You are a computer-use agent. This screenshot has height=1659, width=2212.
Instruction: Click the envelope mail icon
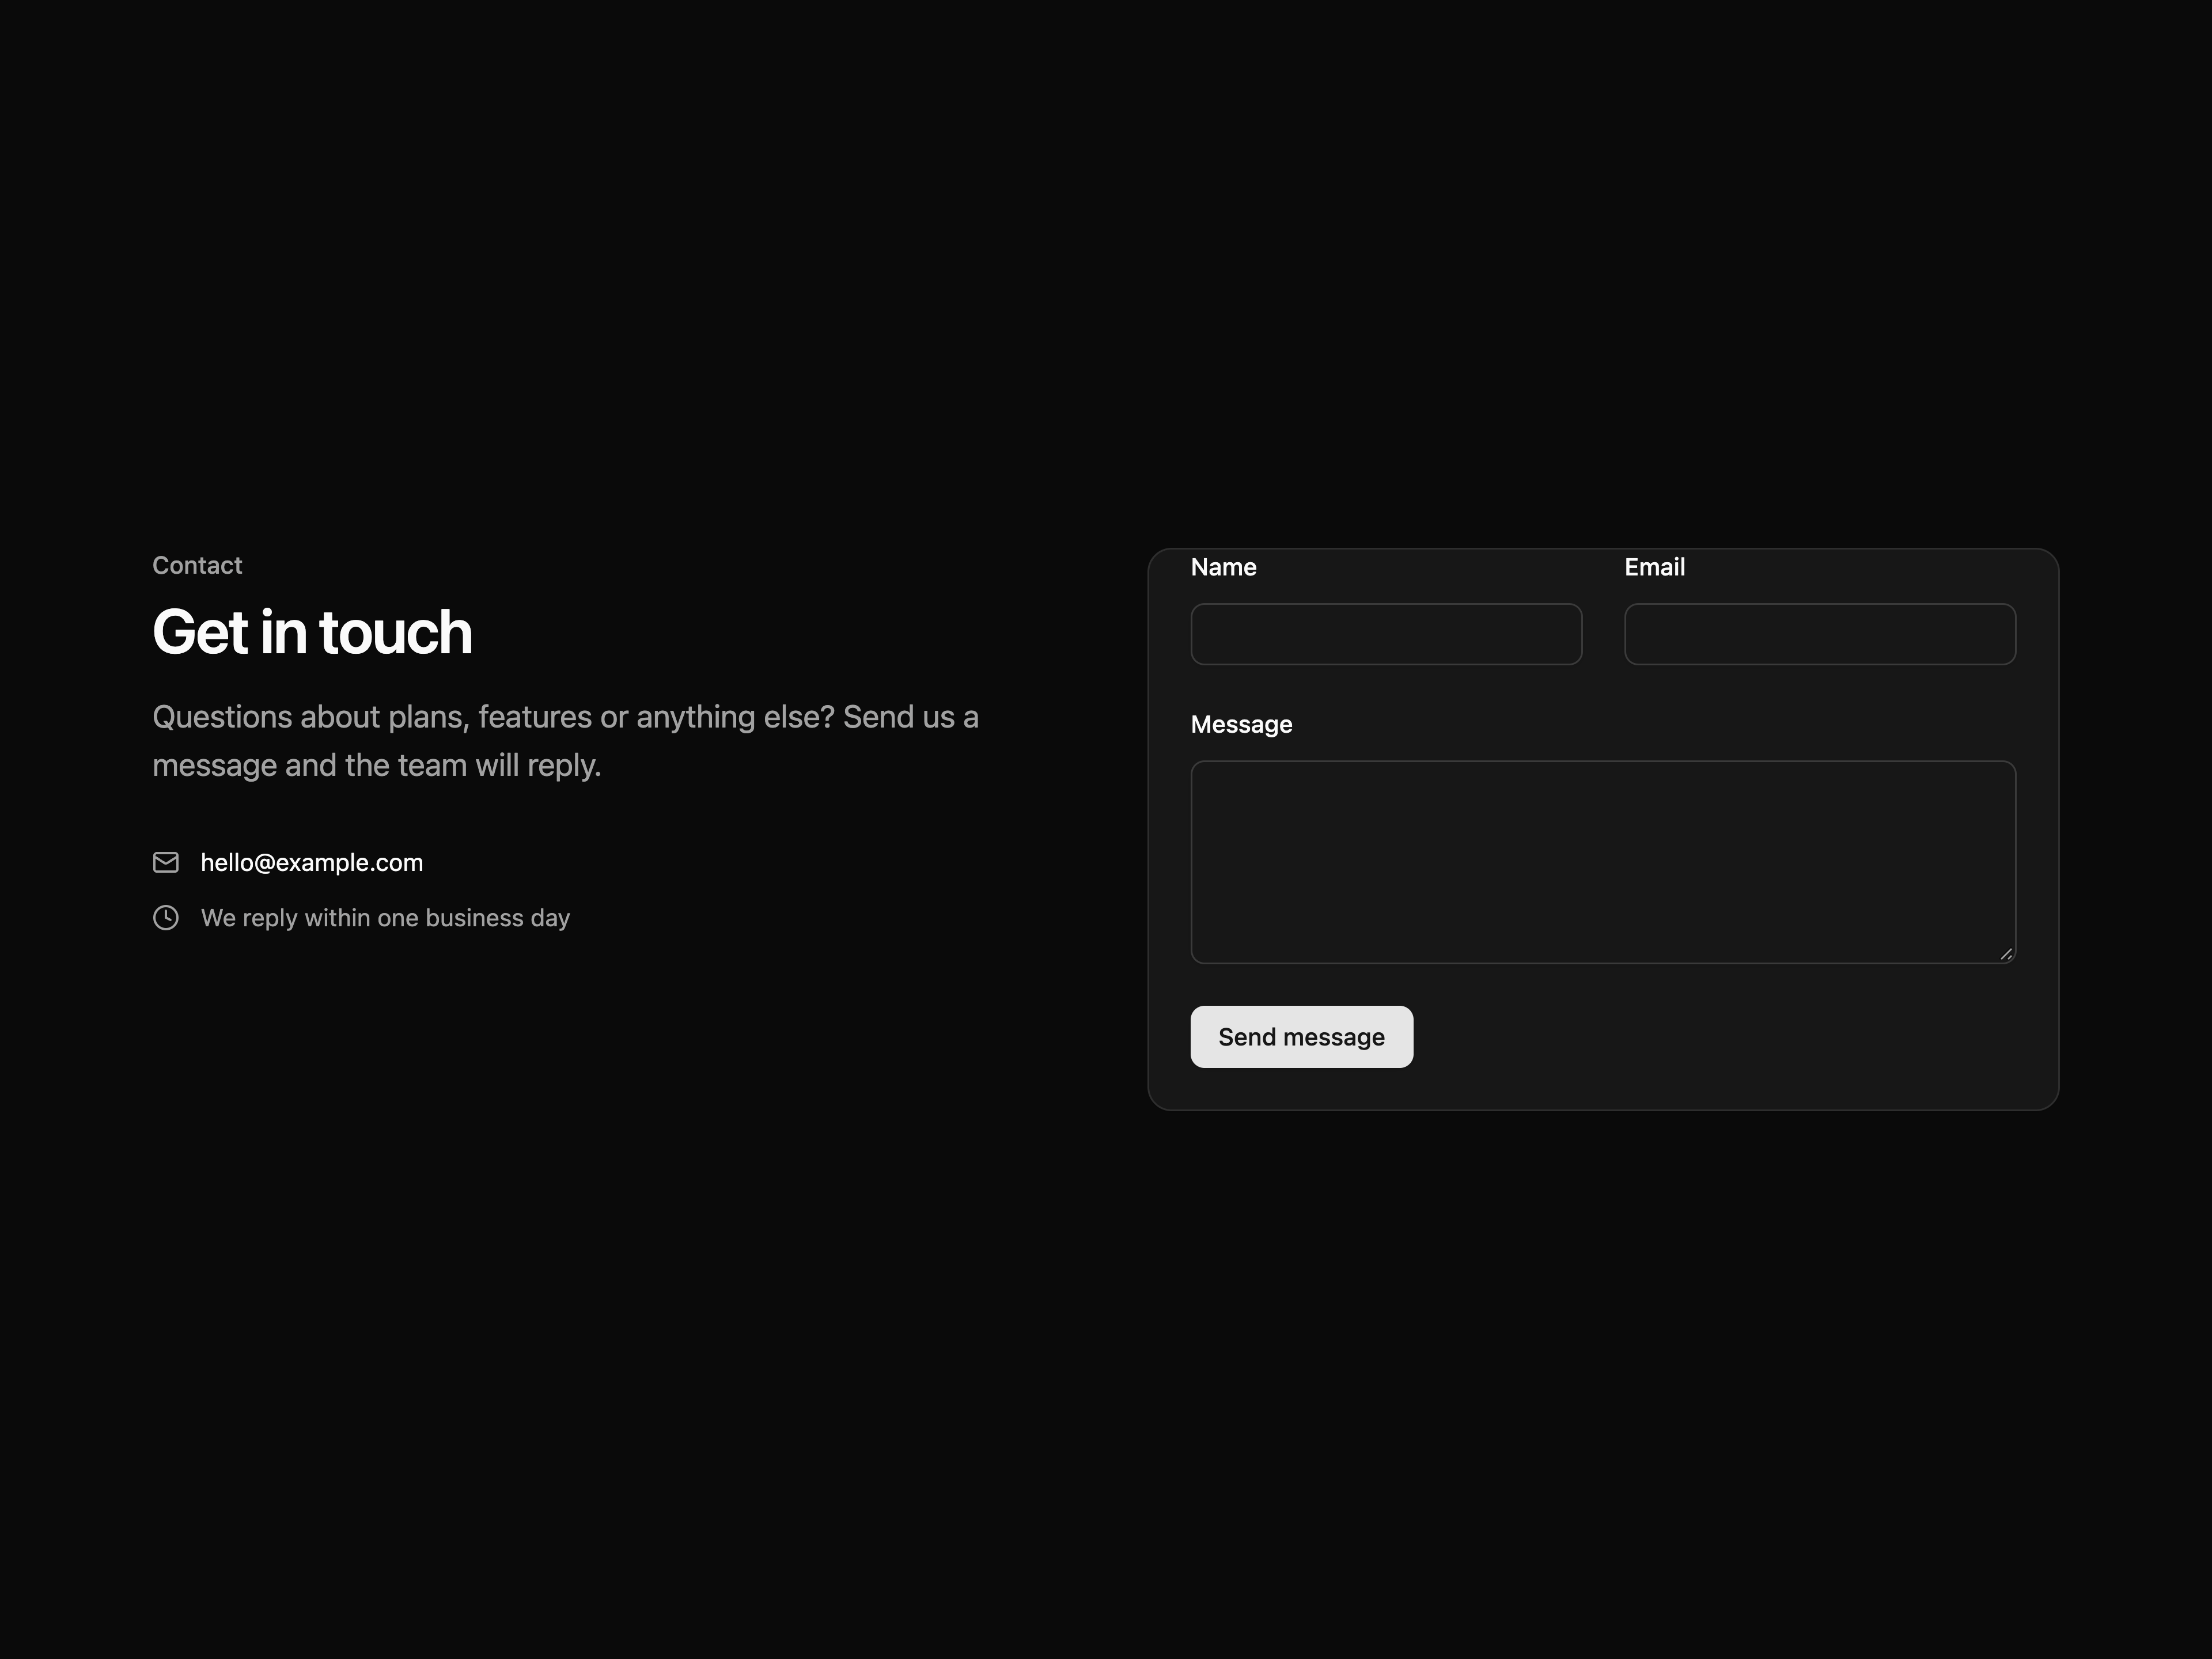166,862
